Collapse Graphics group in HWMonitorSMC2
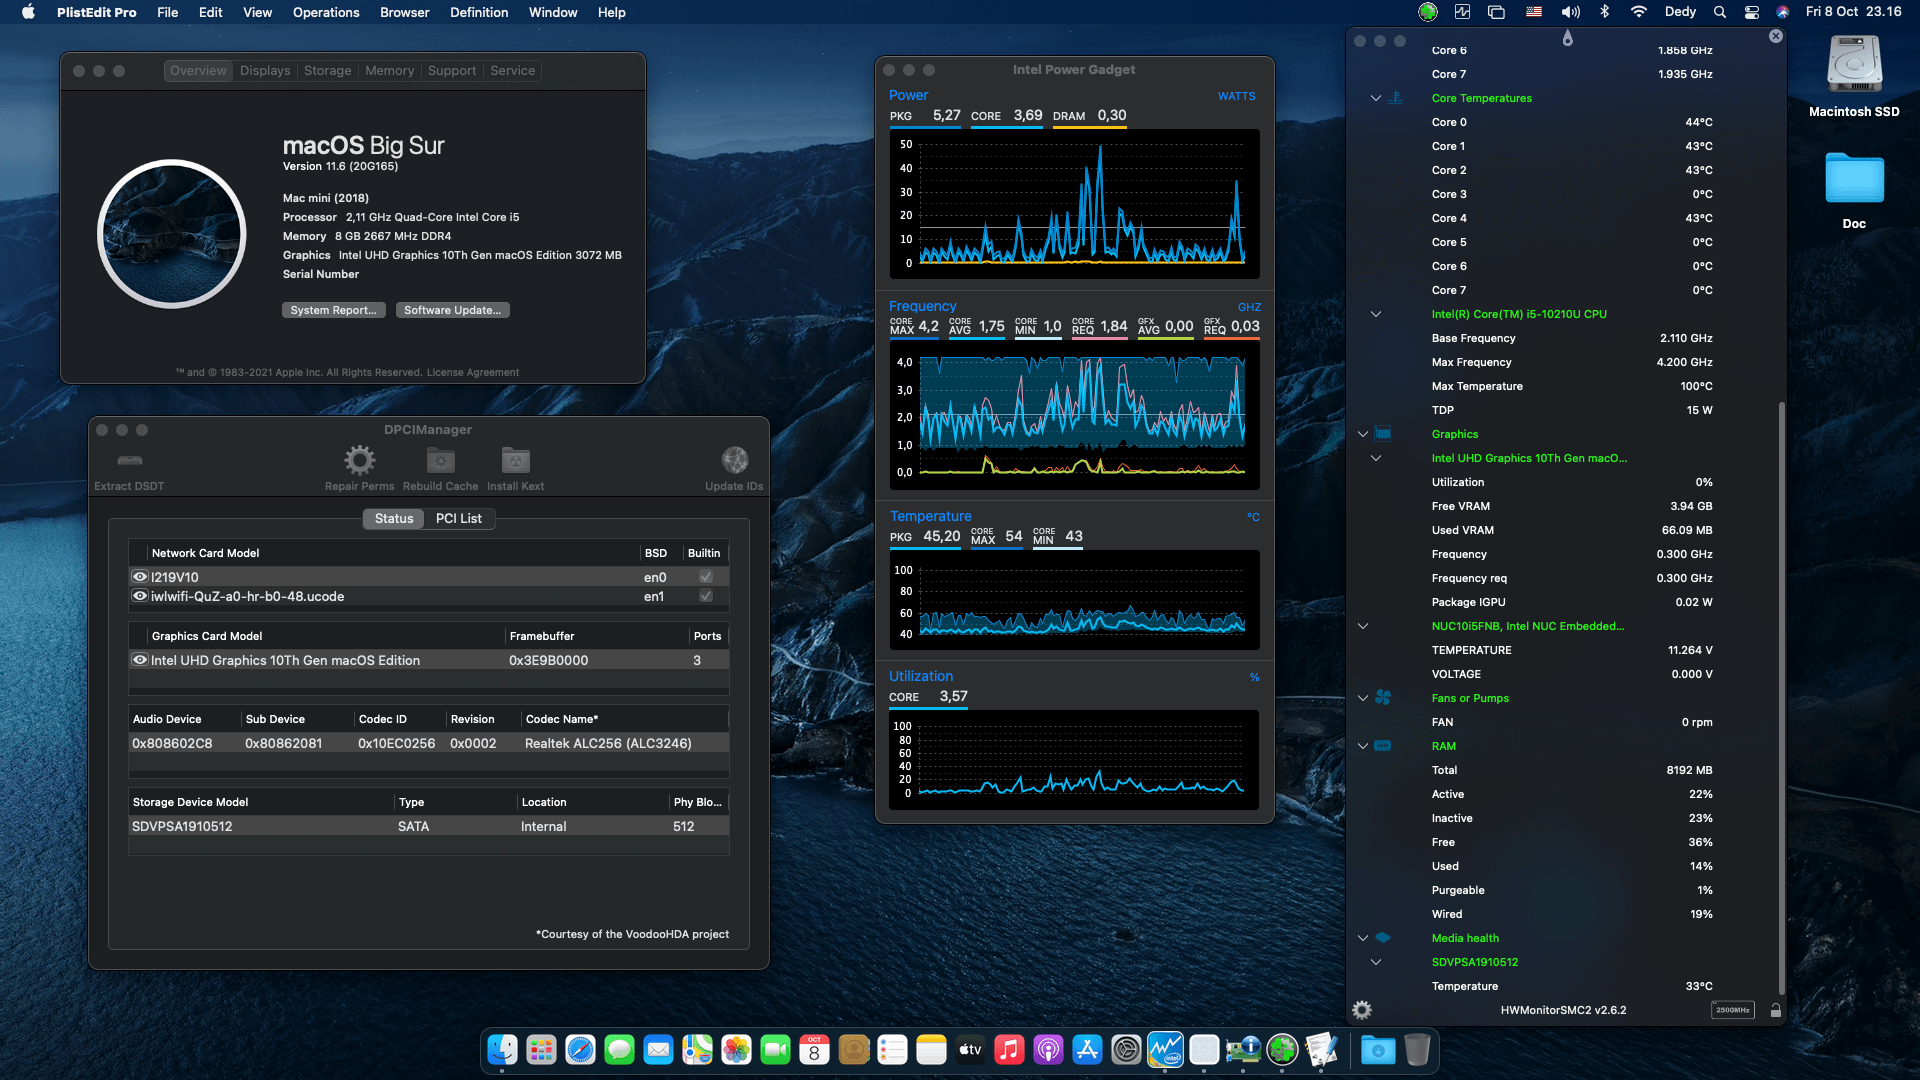Image resolution: width=1920 pixels, height=1080 pixels. pyautogui.click(x=1363, y=434)
